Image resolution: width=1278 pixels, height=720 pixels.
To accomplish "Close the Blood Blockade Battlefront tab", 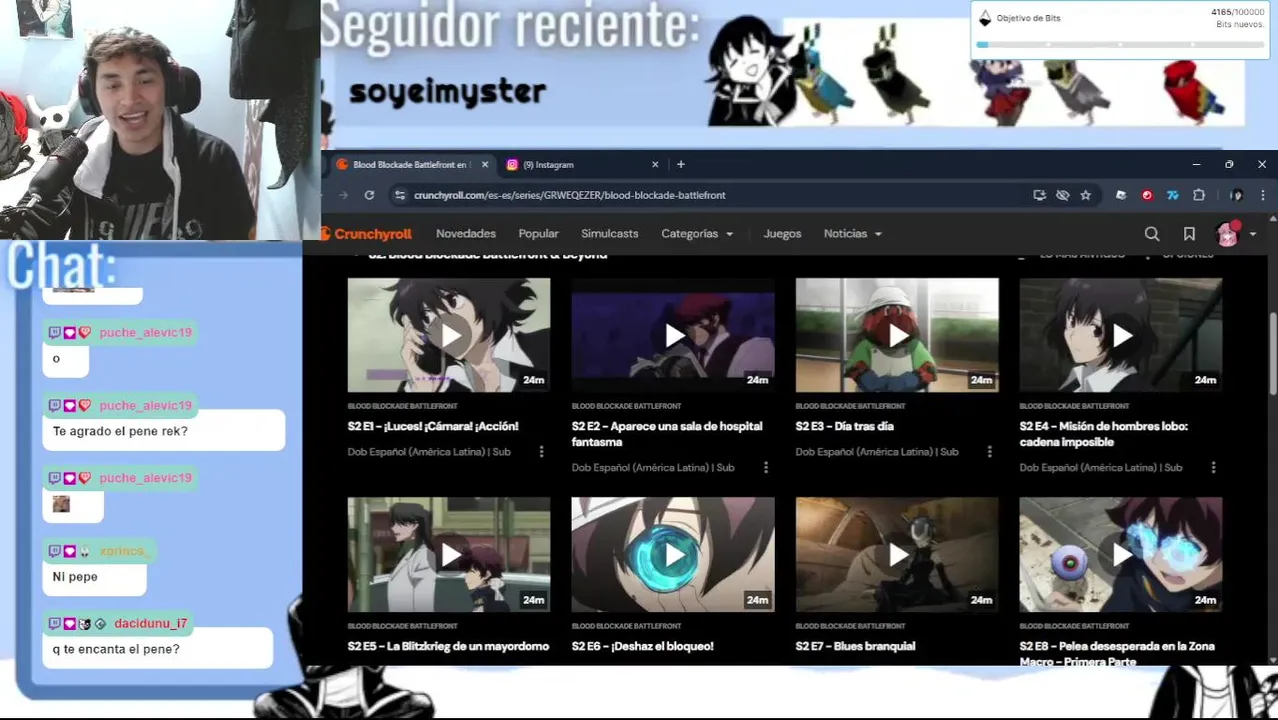I will tap(485, 164).
